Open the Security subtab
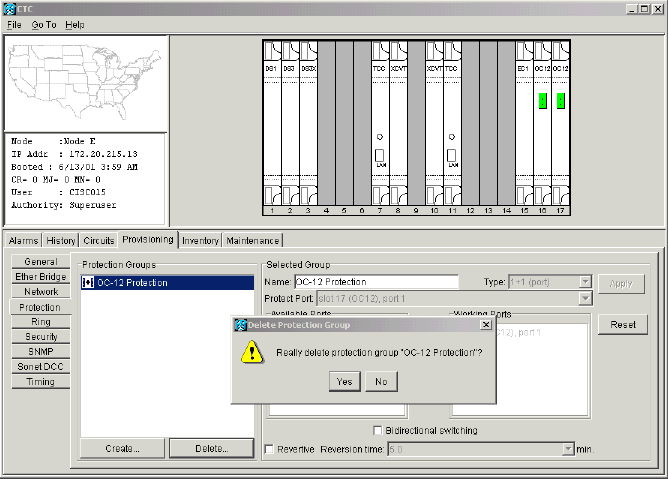 pyautogui.click(x=41, y=337)
